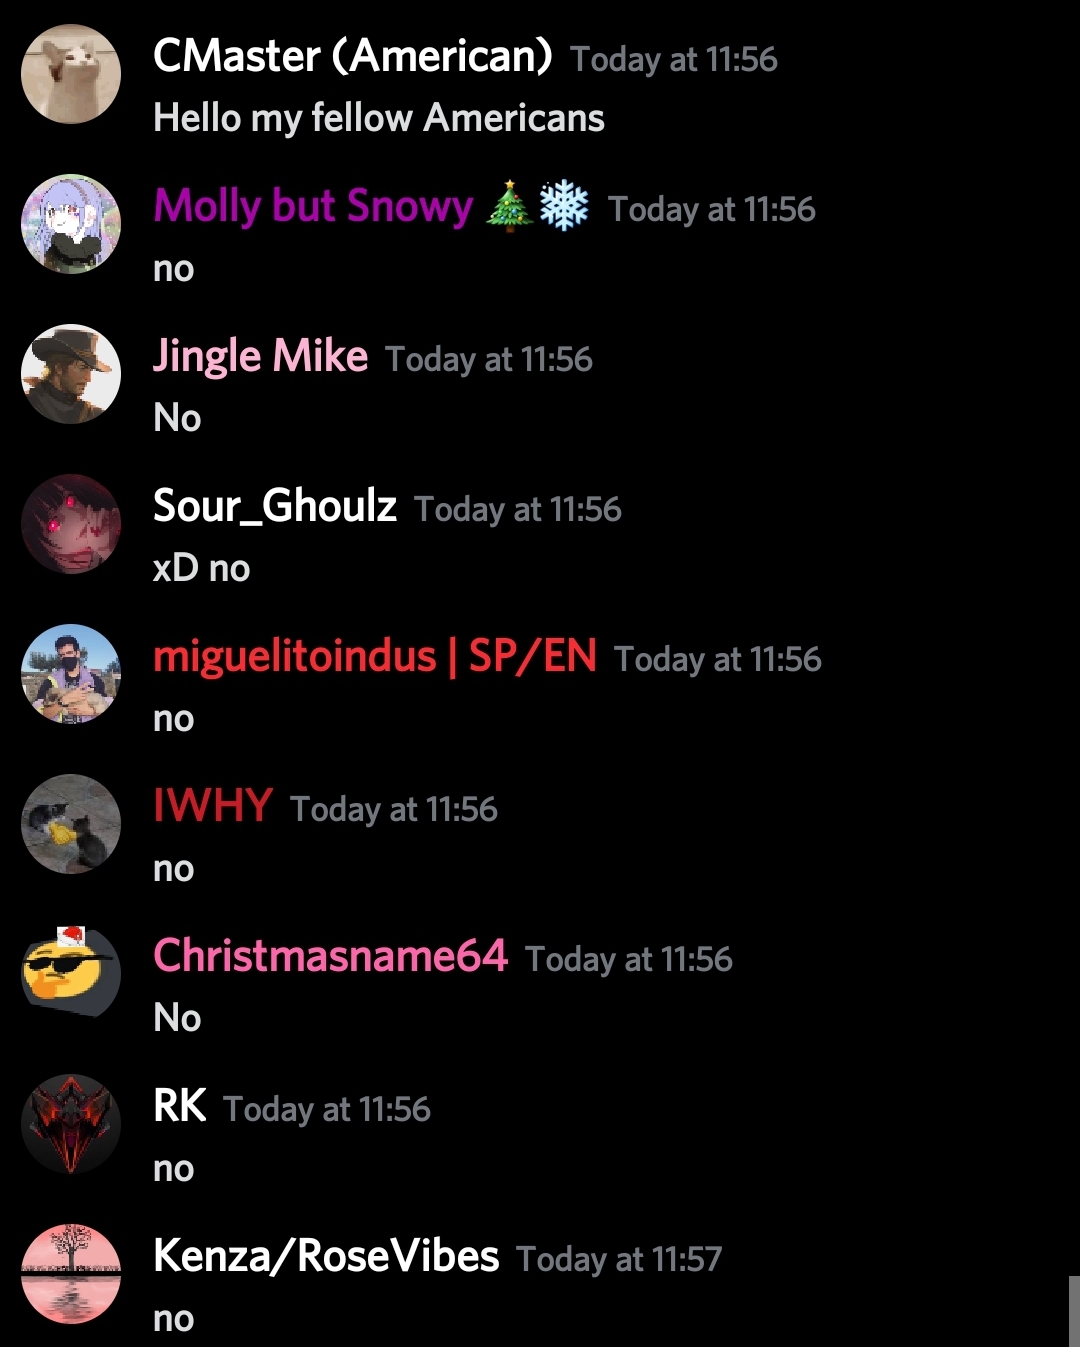This screenshot has height=1347, width=1080.
Task: Open Christmasname64's sunglasses emoji avatar
Action: pyautogui.click(x=71, y=974)
